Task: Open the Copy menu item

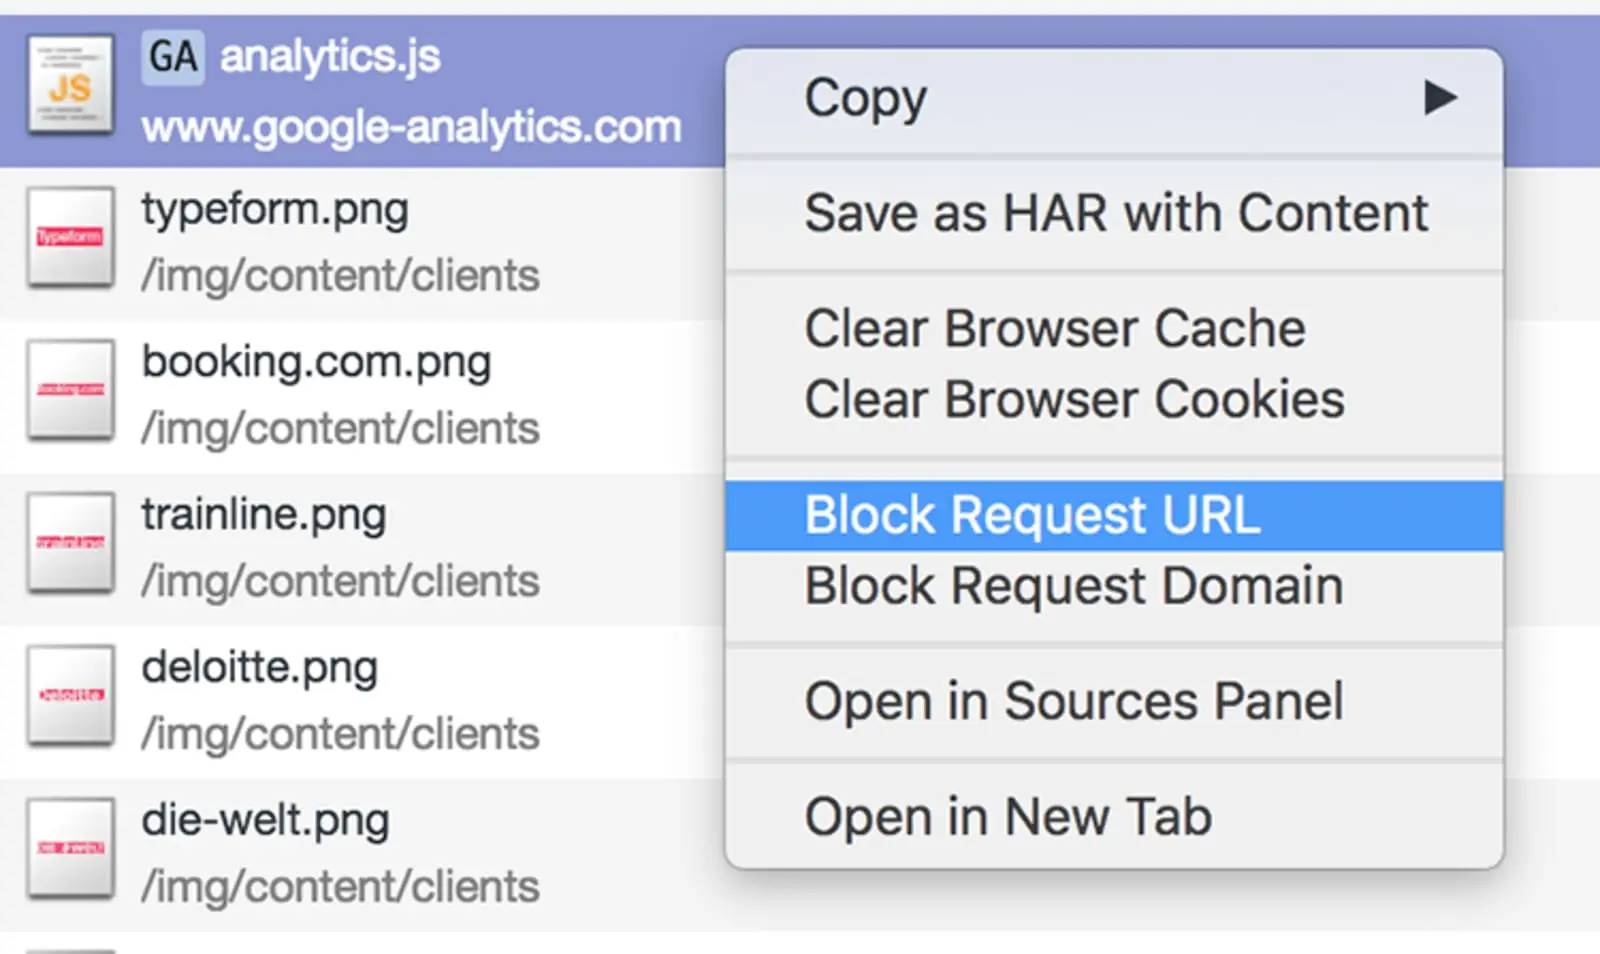Action: tap(866, 99)
